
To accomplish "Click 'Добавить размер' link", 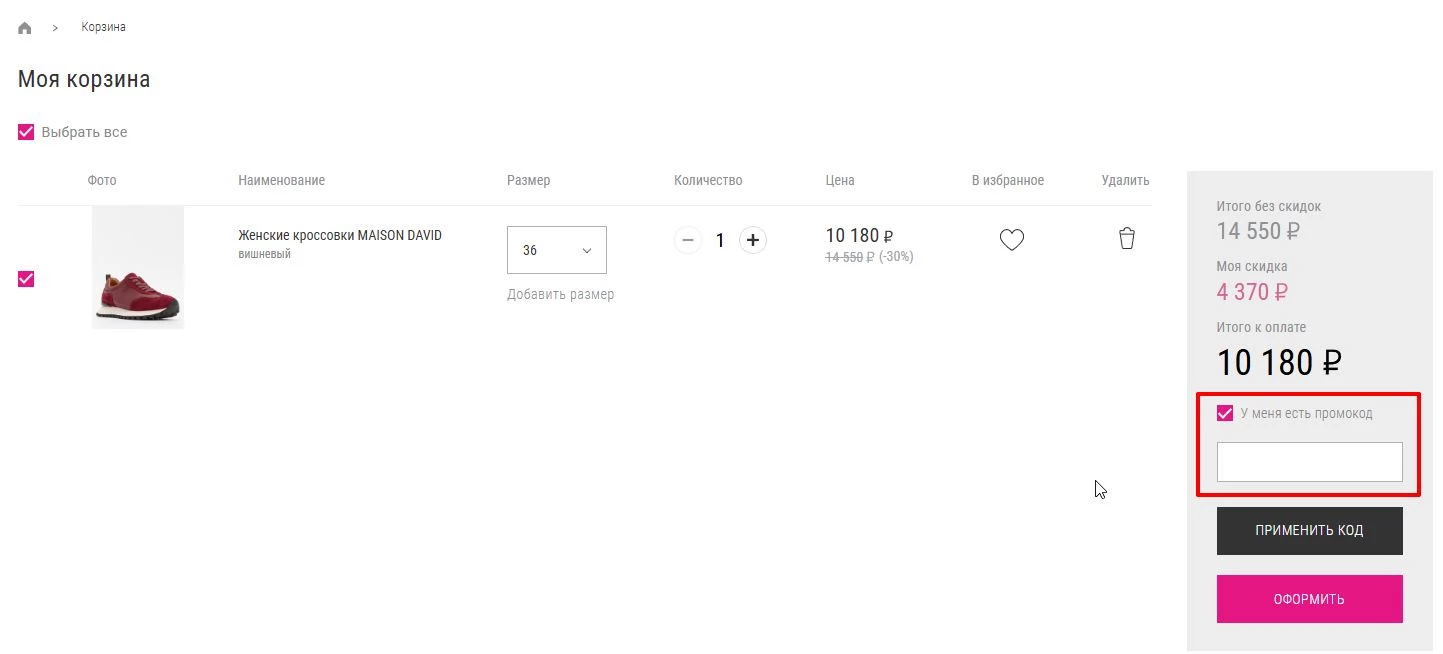I will click(x=560, y=294).
